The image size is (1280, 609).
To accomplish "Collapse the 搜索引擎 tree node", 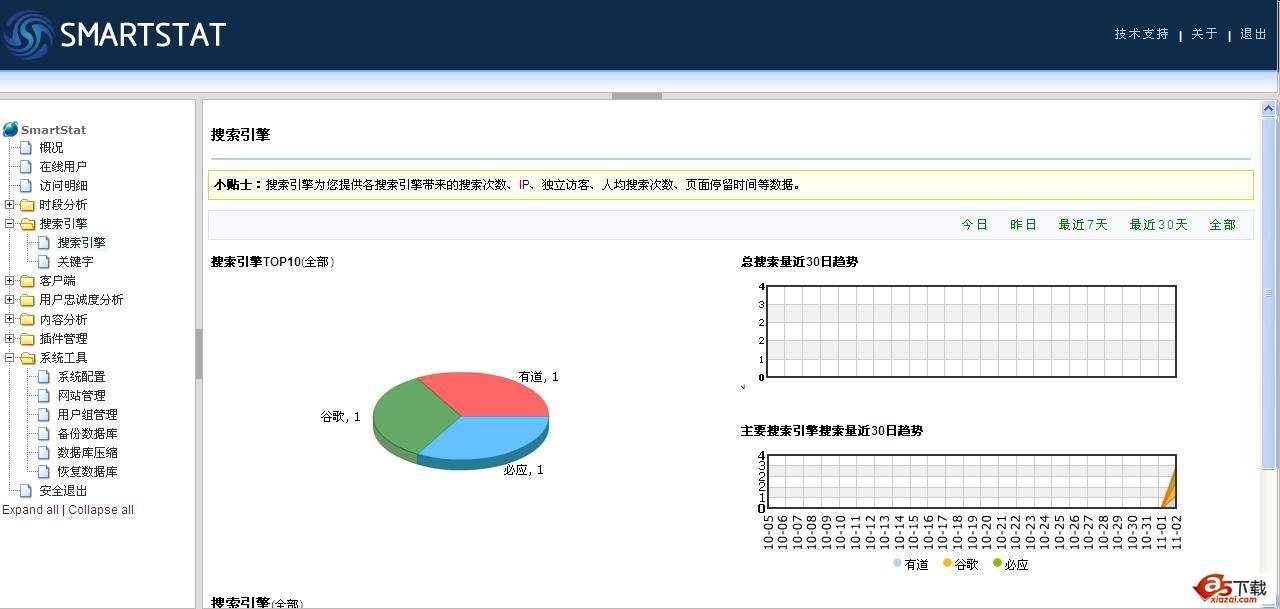I will tap(10, 224).
